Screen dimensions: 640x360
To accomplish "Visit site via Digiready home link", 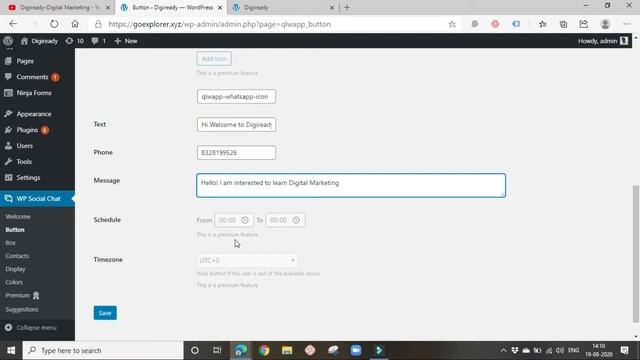I will (39, 41).
